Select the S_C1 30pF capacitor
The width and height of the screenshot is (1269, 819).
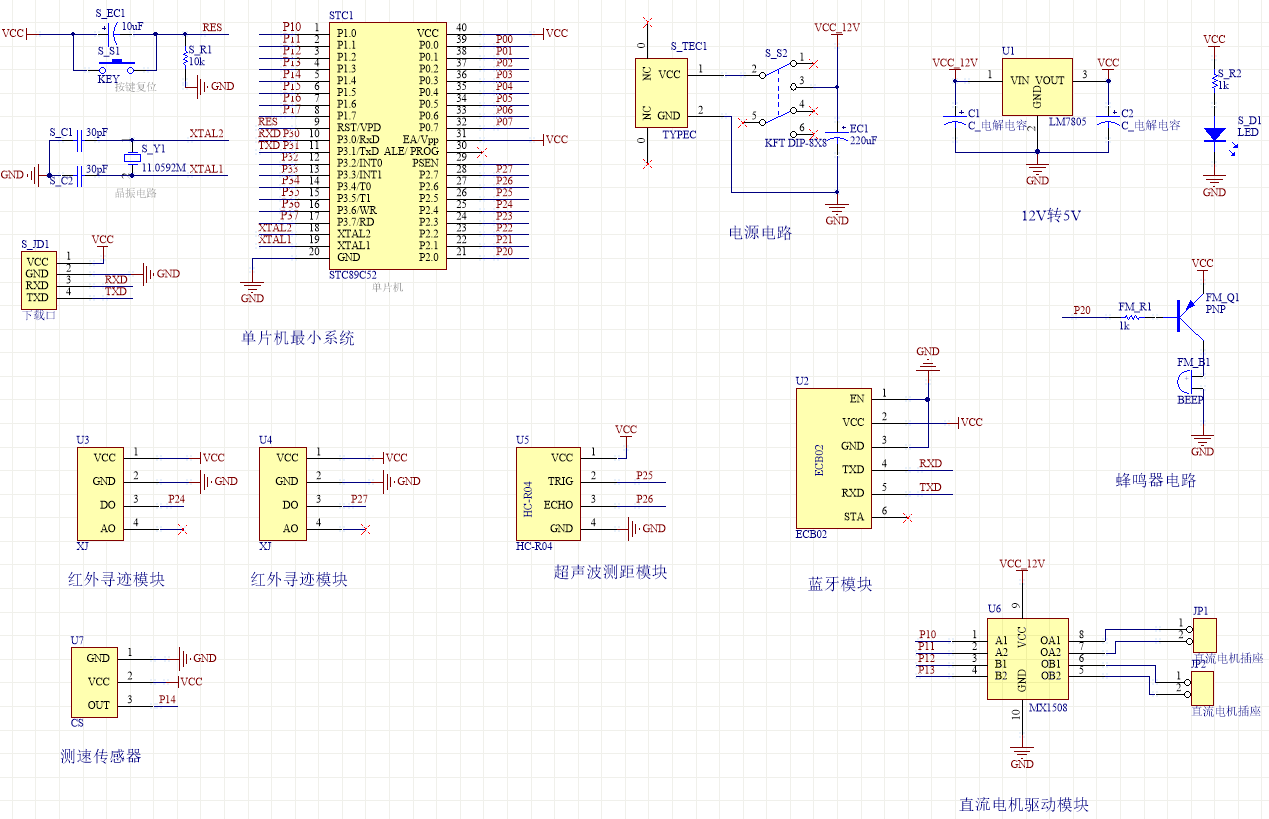[77, 143]
